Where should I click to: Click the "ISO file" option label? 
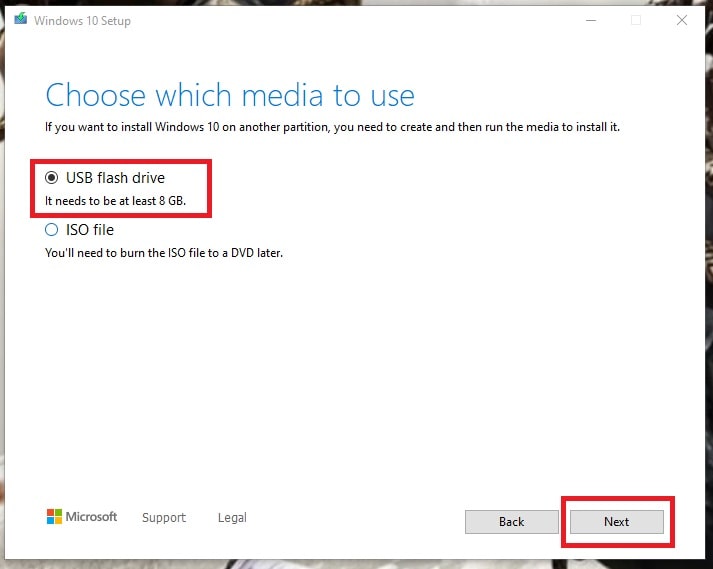pyautogui.click(x=90, y=230)
